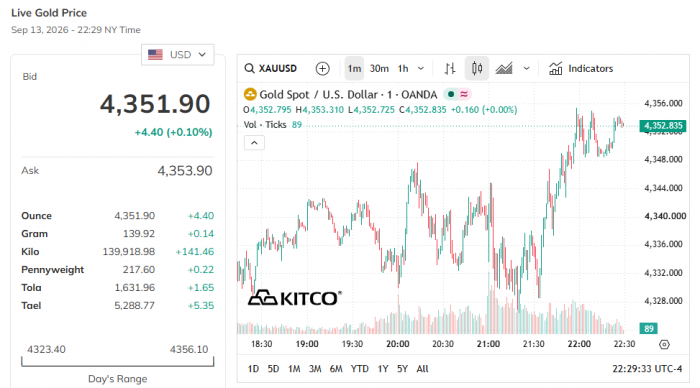Click the 21:00 time axis label
This screenshot has width=700, height=388.
tap(488, 344)
